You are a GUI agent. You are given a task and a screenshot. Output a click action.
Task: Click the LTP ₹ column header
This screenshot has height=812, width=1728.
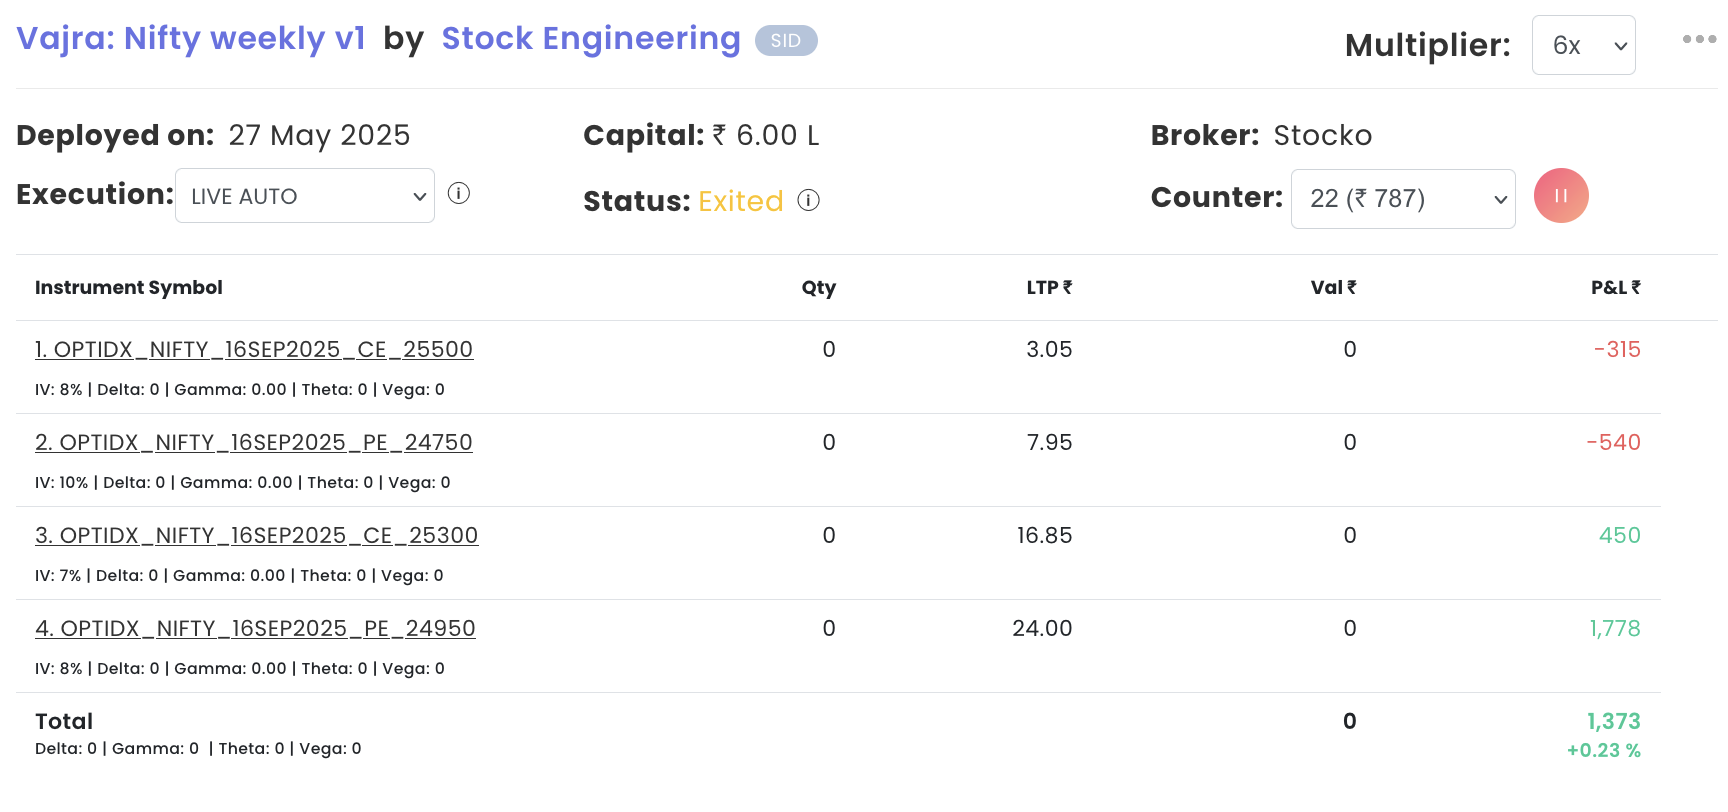1048,288
